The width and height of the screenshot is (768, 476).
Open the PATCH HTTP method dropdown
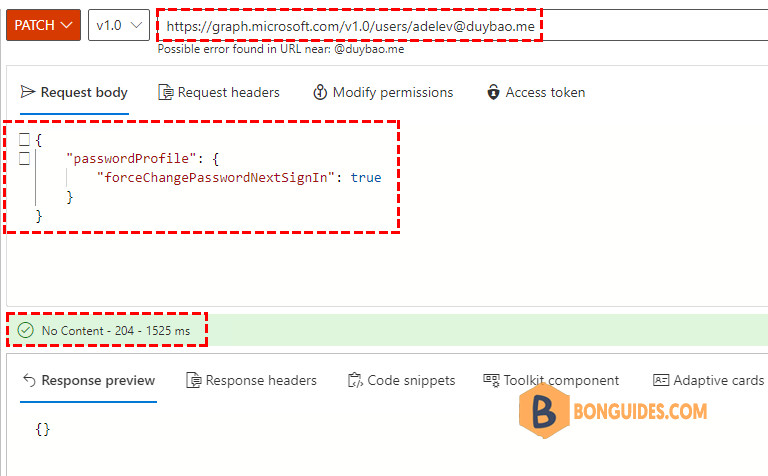click(43, 25)
